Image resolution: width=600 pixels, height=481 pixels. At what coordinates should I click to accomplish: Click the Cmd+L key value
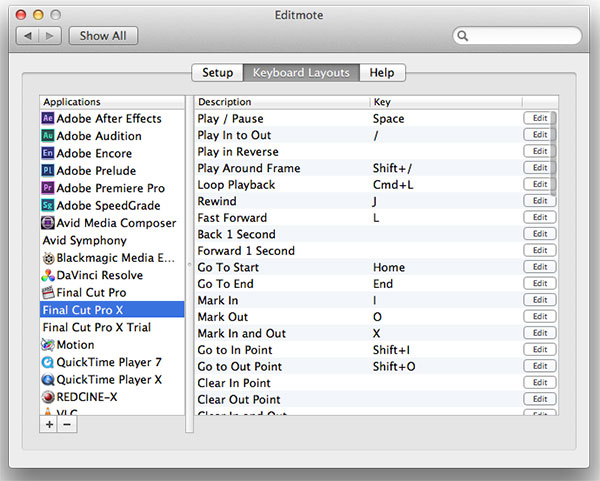393,185
